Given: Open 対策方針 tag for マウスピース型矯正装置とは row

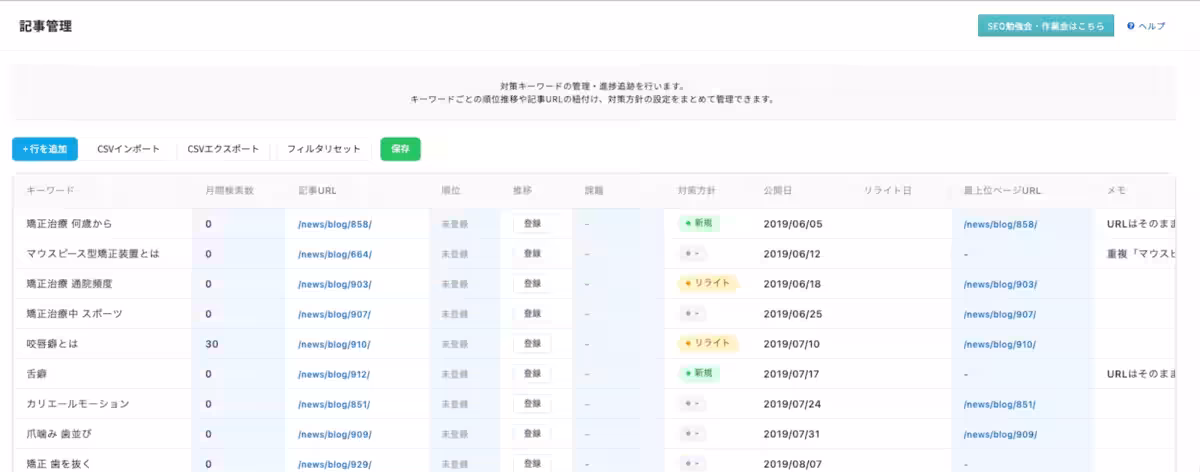Looking at the screenshot, I should click(x=691, y=254).
